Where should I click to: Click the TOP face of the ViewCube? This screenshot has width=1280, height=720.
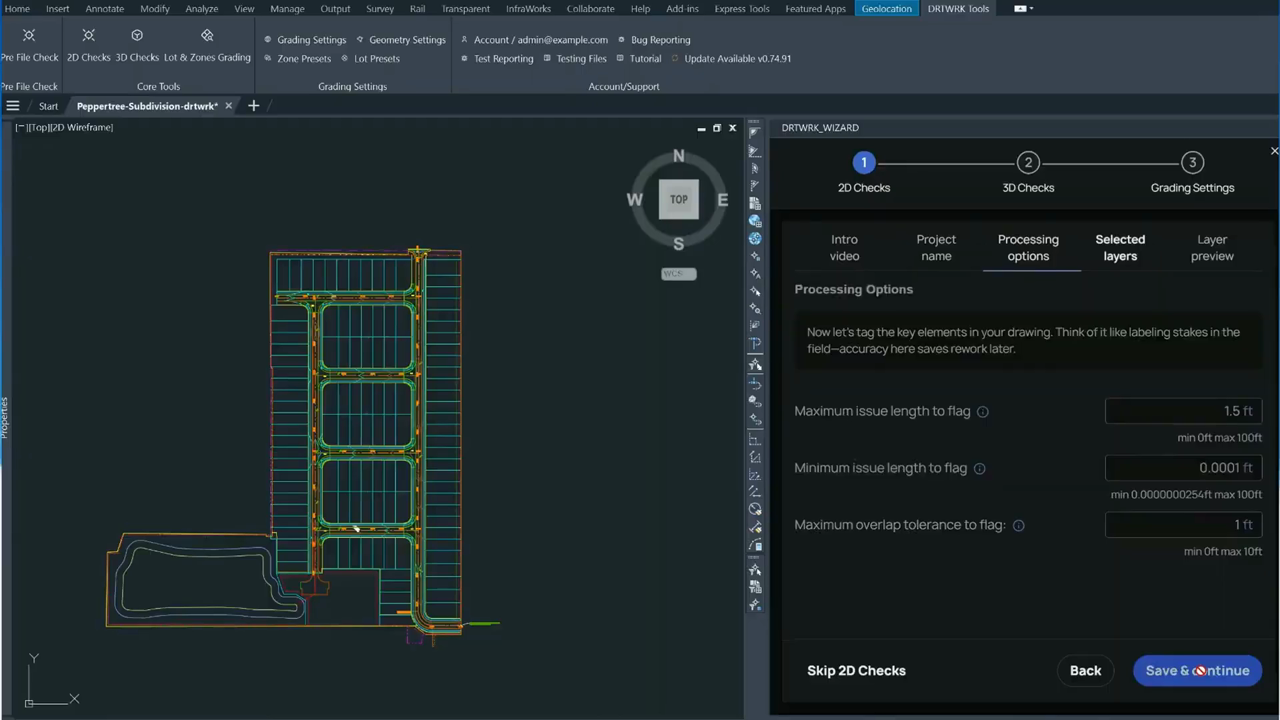(x=679, y=199)
